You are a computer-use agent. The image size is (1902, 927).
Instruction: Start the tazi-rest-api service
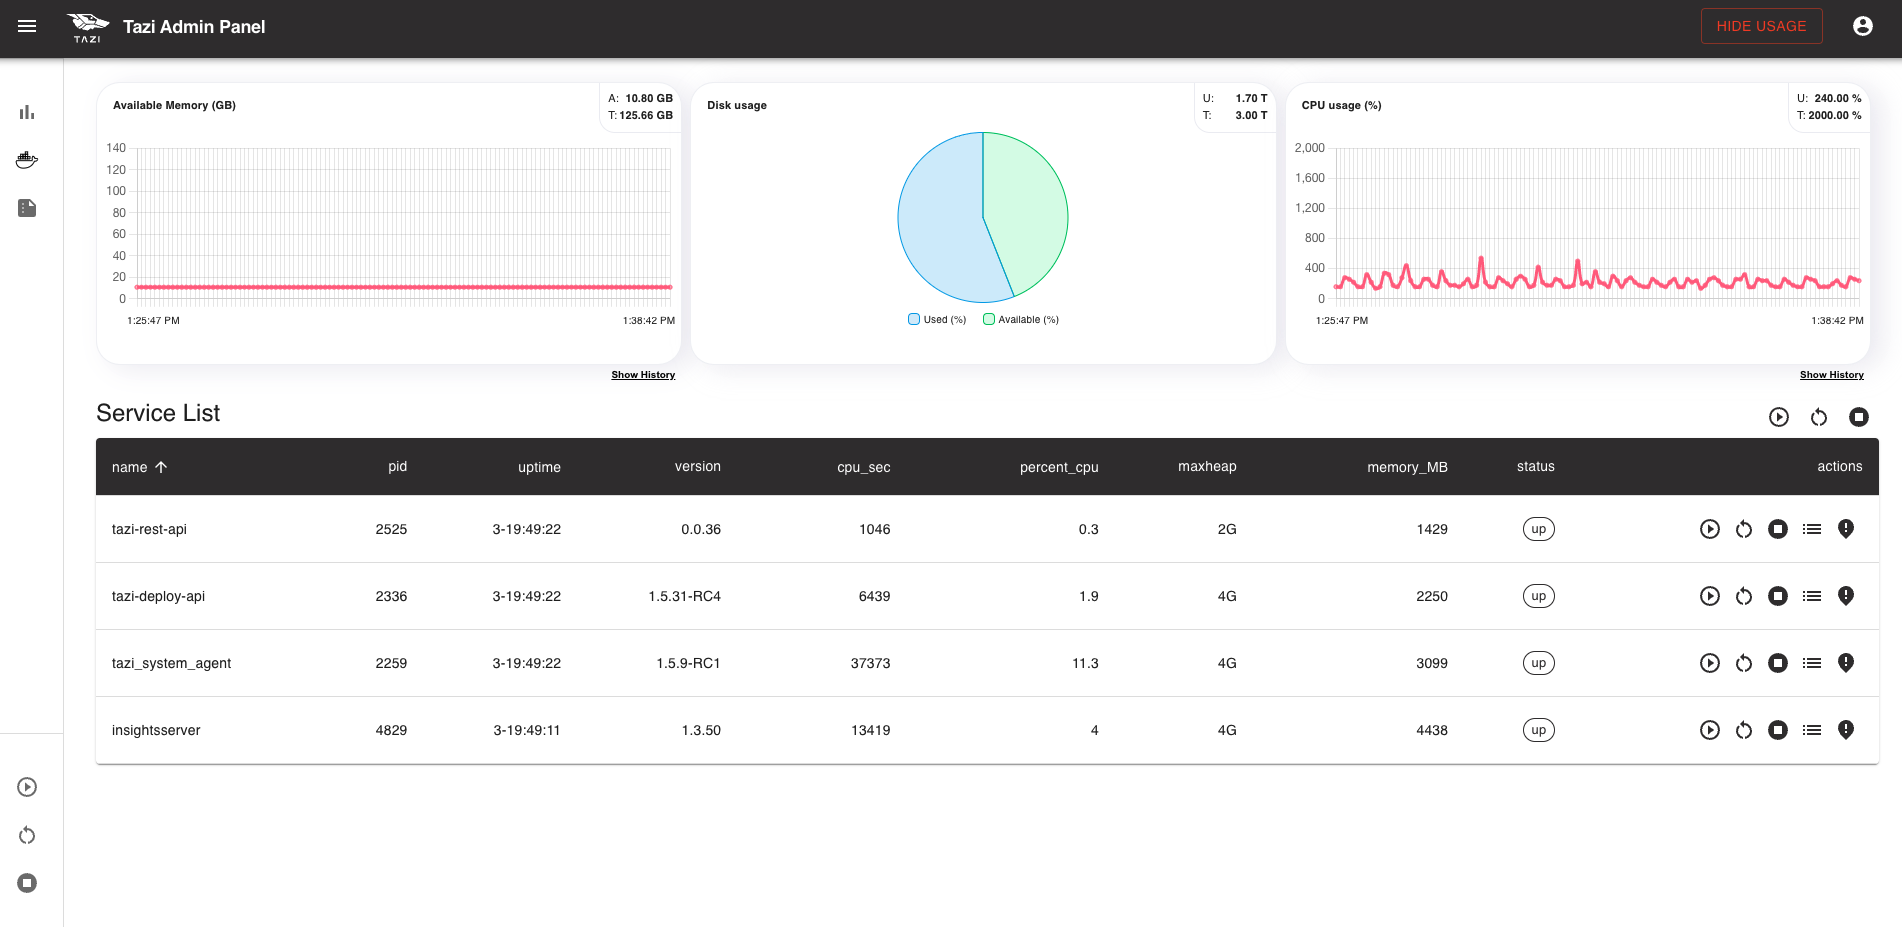coord(1710,529)
